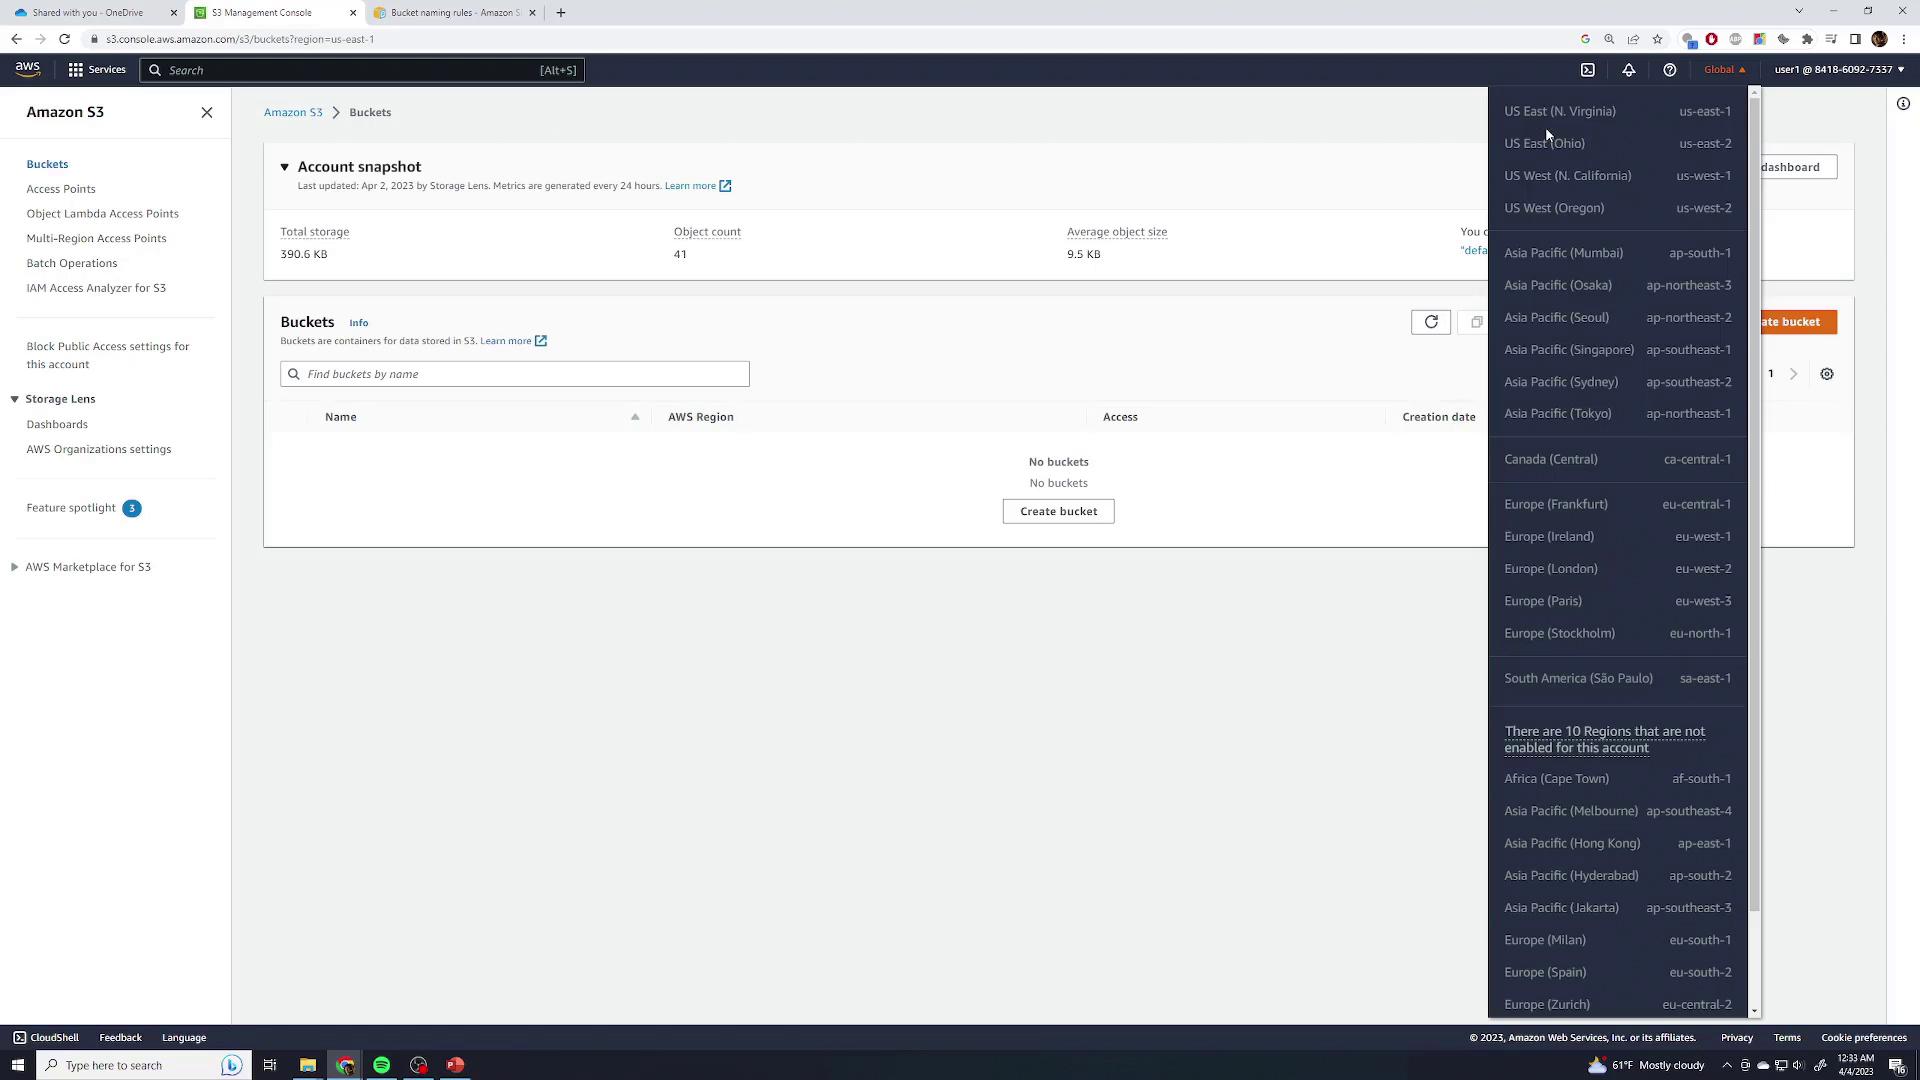Toggle the Account snapshot section collapse
Screen dimensions: 1920x1080
(285, 166)
